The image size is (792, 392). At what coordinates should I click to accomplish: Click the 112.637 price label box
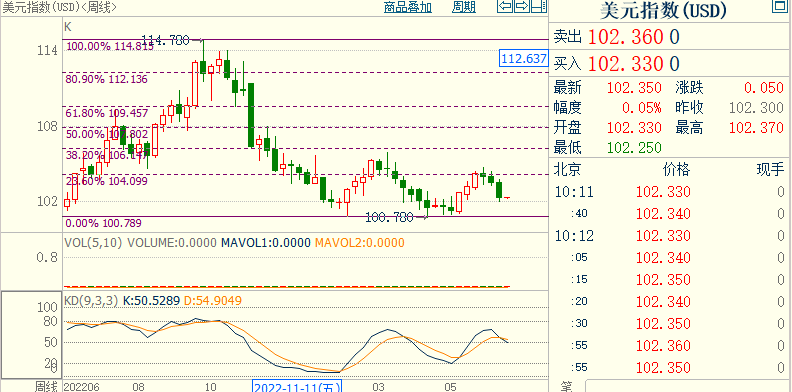click(524, 59)
